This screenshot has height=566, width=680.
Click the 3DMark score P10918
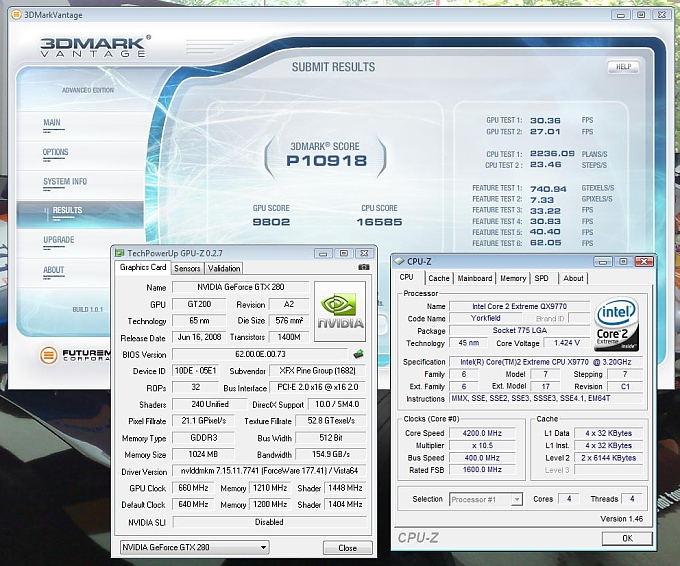(327, 161)
